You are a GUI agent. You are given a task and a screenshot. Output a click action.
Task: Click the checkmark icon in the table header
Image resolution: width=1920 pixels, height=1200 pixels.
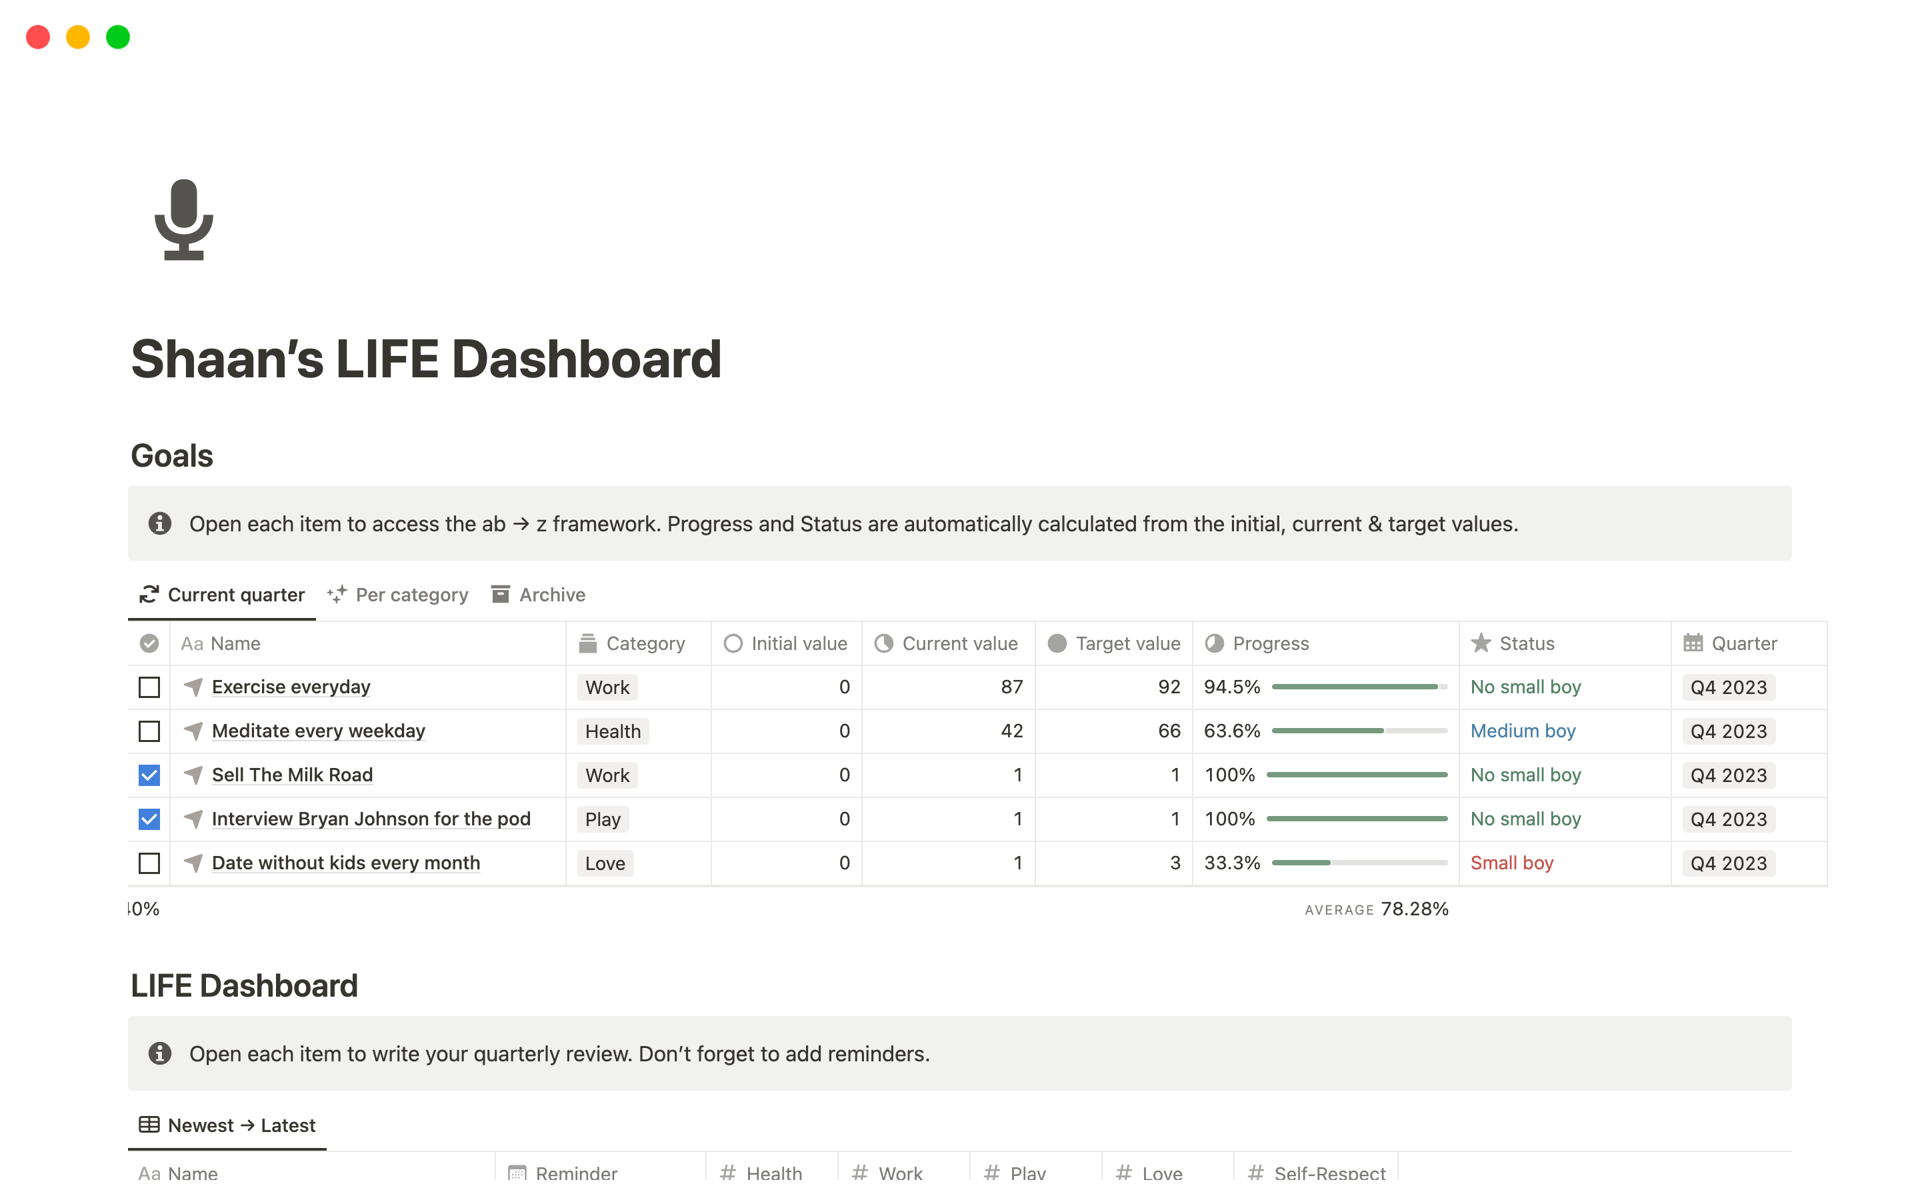pos(149,643)
